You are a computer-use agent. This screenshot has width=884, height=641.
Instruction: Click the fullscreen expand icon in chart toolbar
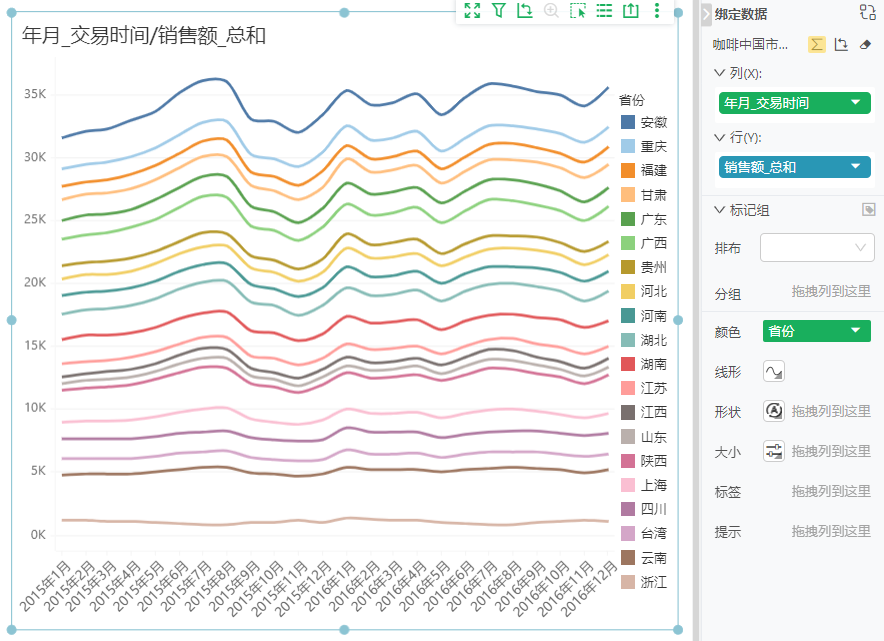(472, 10)
